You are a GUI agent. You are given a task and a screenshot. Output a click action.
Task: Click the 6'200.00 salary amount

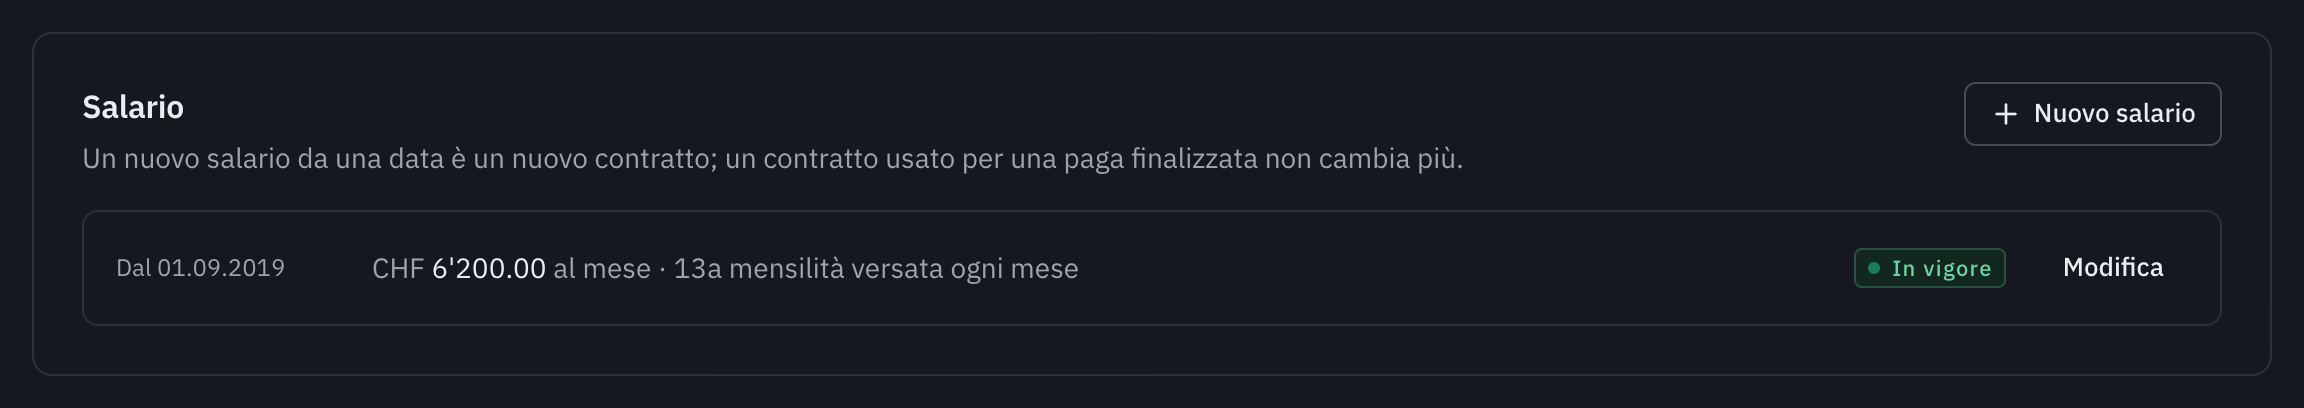coord(489,268)
